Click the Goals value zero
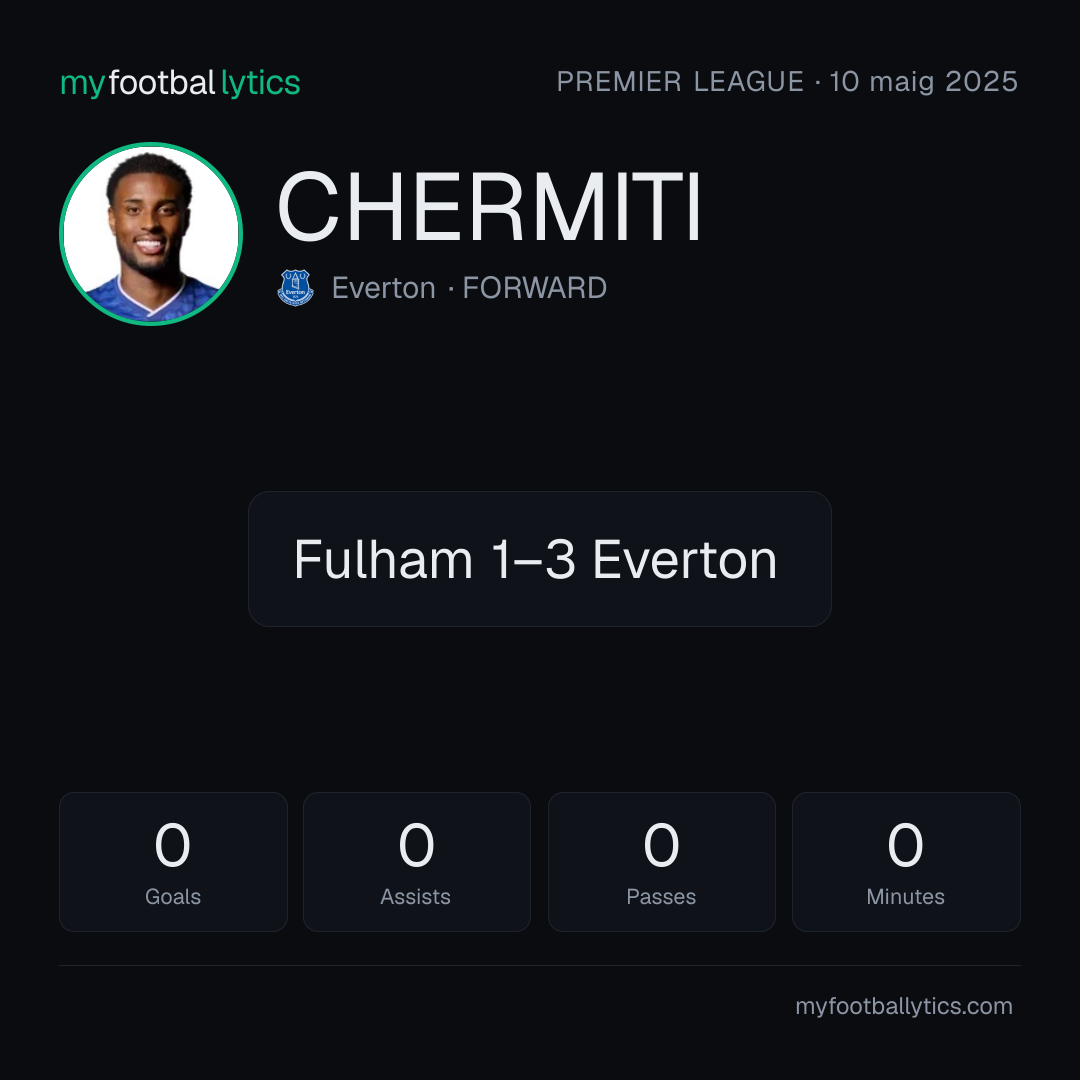Image resolution: width=1080 pixels, height=1080 pixels. [172, 845]
